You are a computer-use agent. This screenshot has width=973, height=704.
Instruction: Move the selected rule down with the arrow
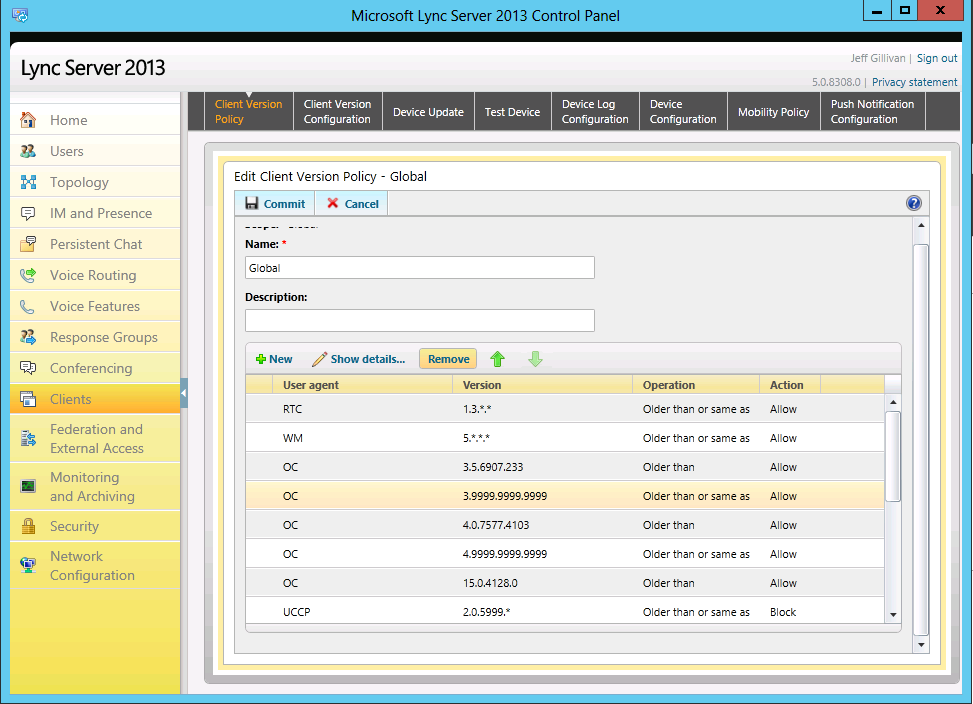(x=536, y=358)
